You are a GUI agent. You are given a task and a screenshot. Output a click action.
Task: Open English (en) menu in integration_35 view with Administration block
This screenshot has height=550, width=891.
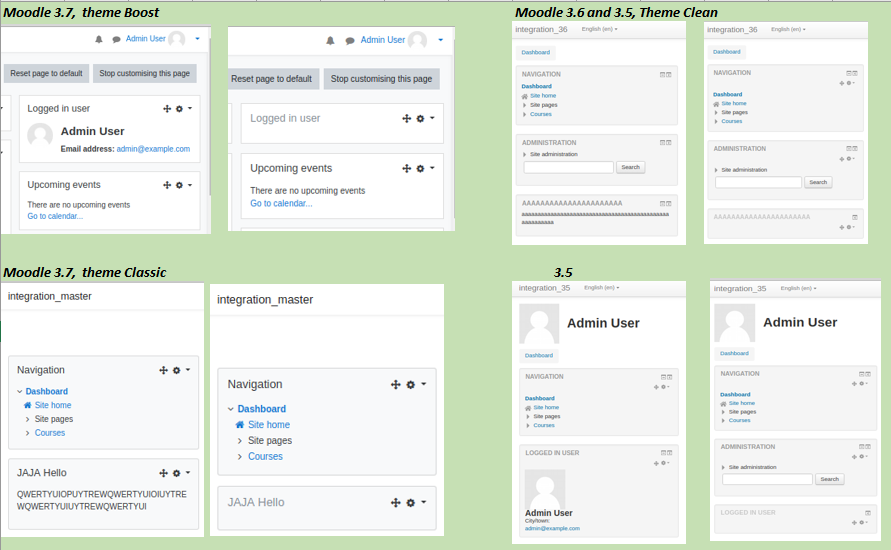point(798,288)
